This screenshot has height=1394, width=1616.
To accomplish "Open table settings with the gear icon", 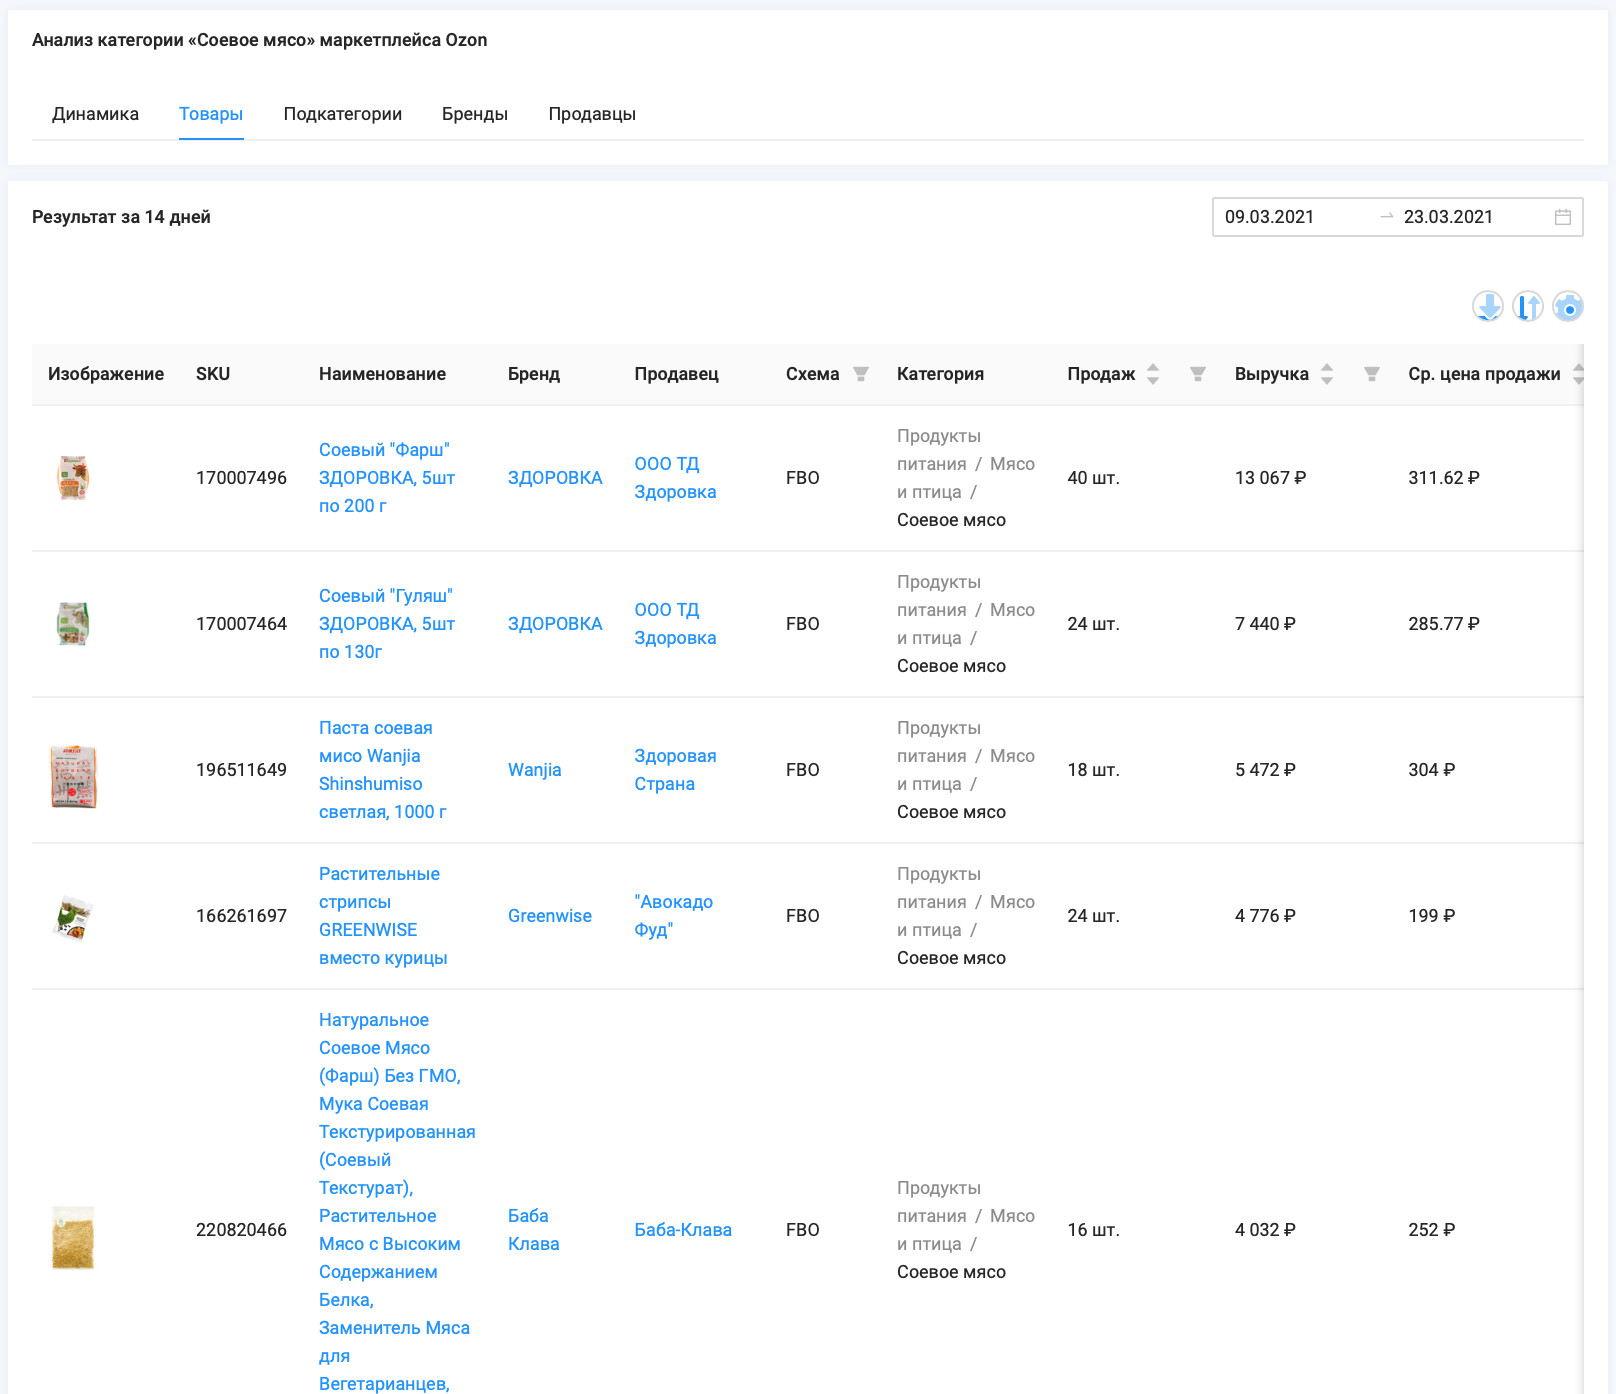I will point(1568,306).
